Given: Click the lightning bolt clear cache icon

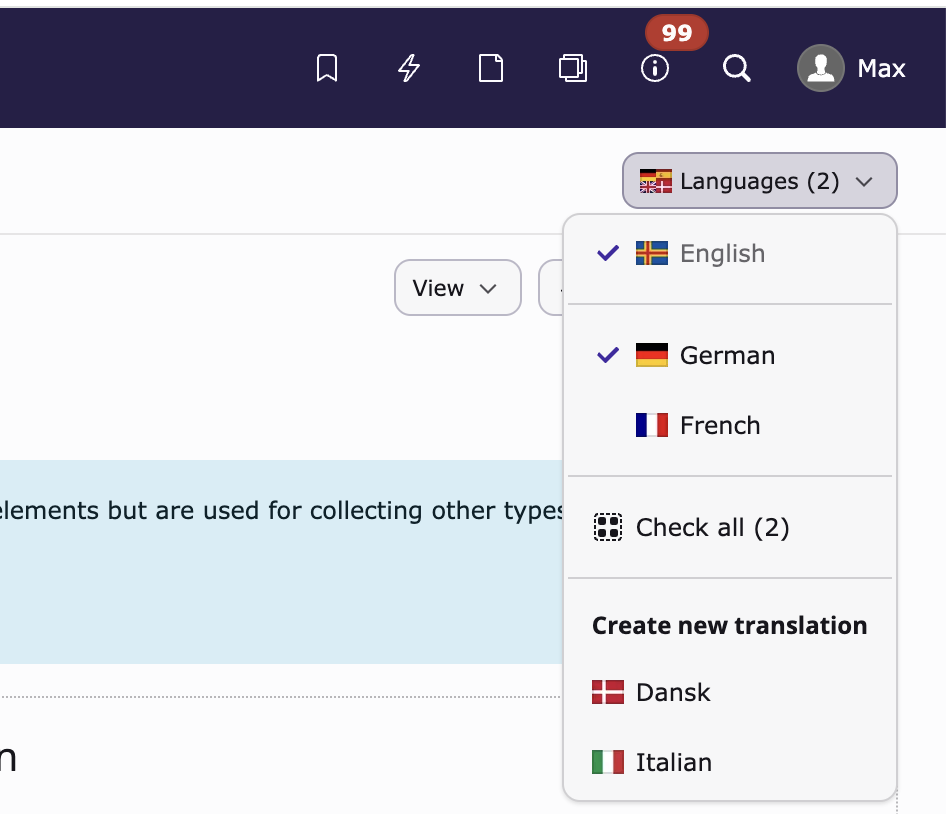Looking at the screenshot, I should tap(409, 68).
